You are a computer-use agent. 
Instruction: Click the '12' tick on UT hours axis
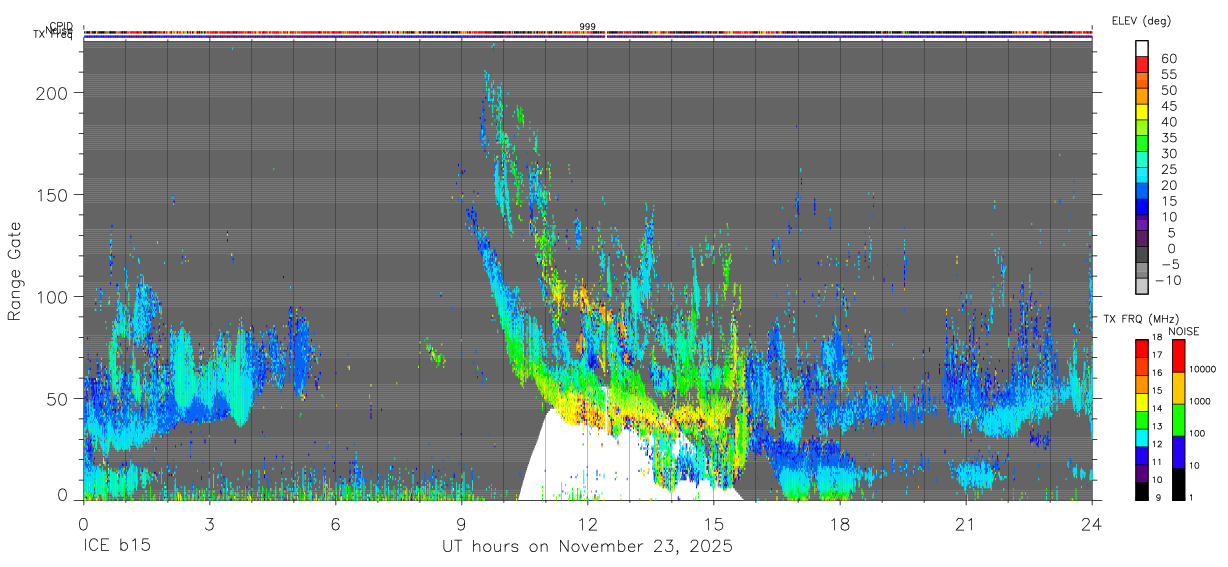pyautogui.click(x=588, y=524)
